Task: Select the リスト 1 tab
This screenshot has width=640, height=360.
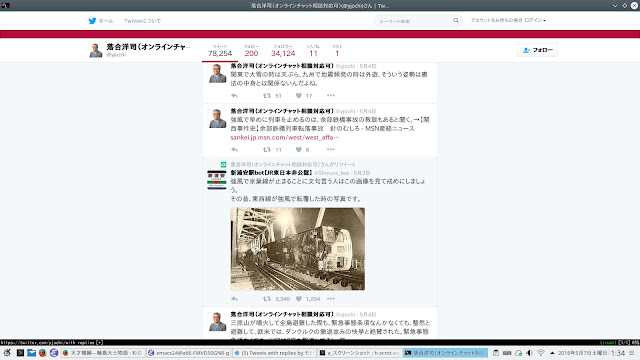Action: click(337, 51)
